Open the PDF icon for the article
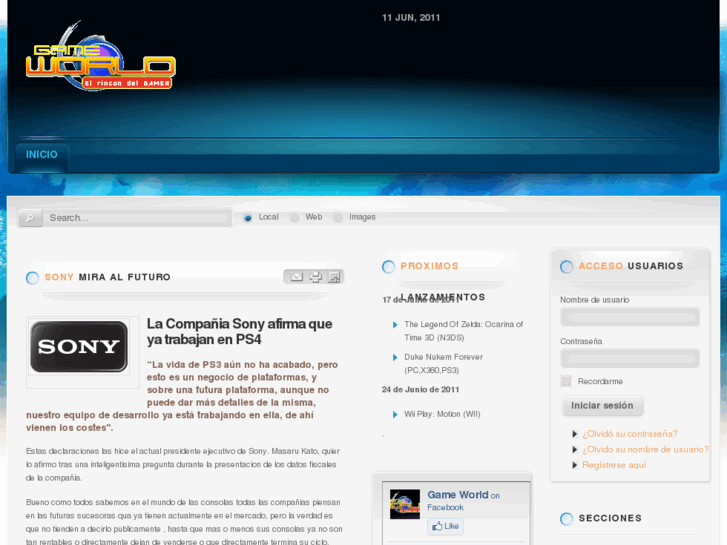This screenshot has height=545, width=727. click(334, 277)
